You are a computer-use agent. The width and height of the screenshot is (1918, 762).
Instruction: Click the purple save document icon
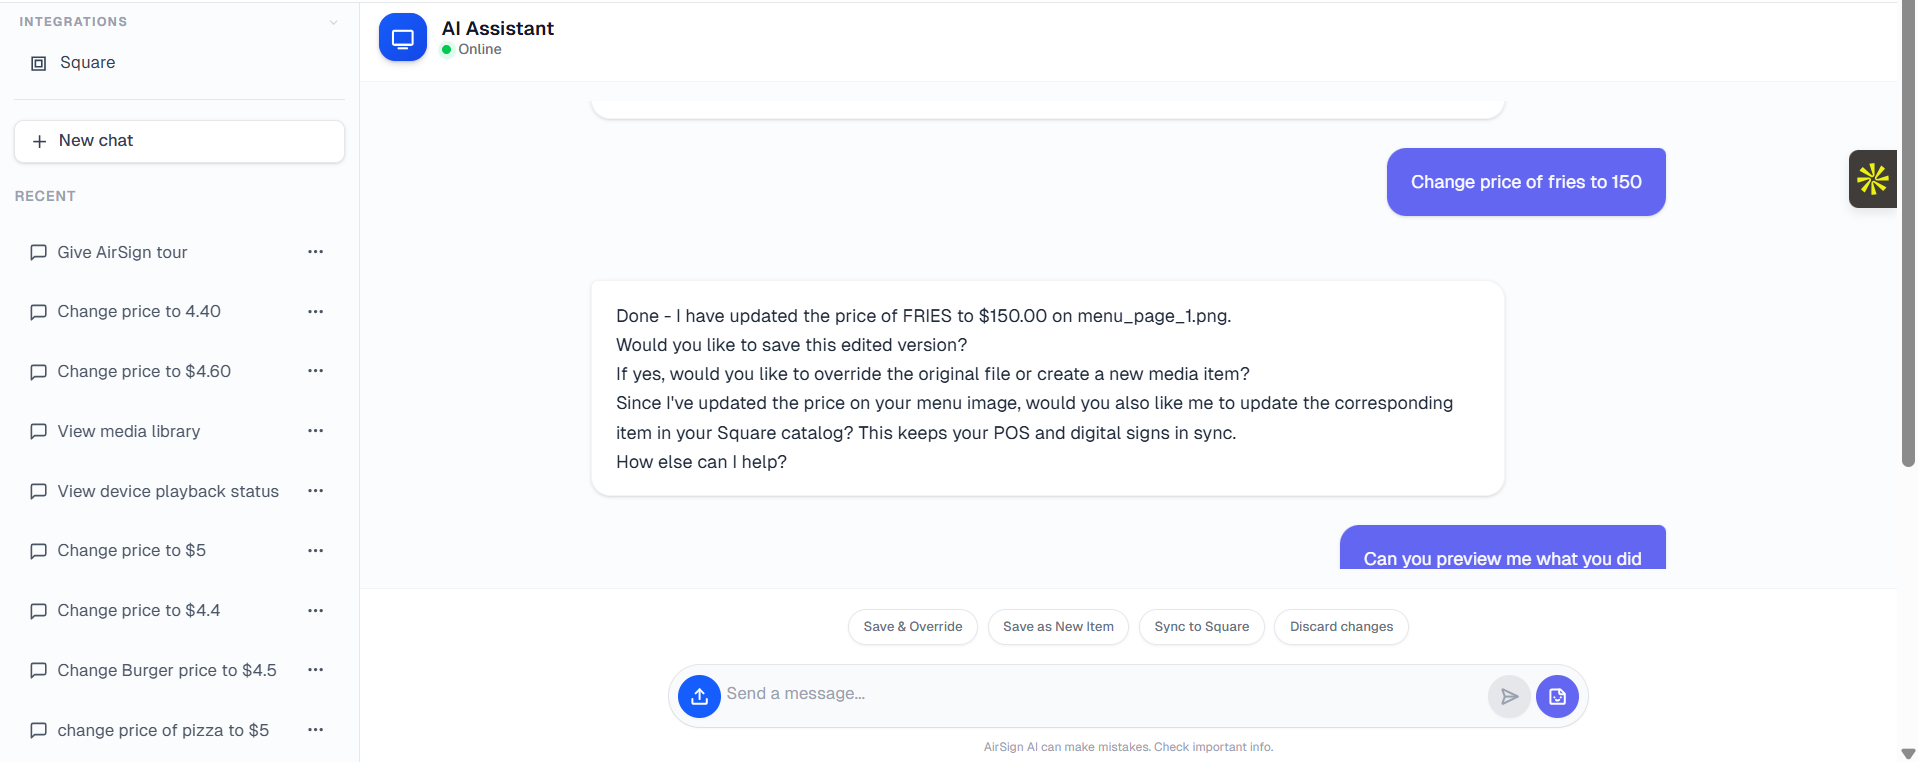tap(1557, 696)
